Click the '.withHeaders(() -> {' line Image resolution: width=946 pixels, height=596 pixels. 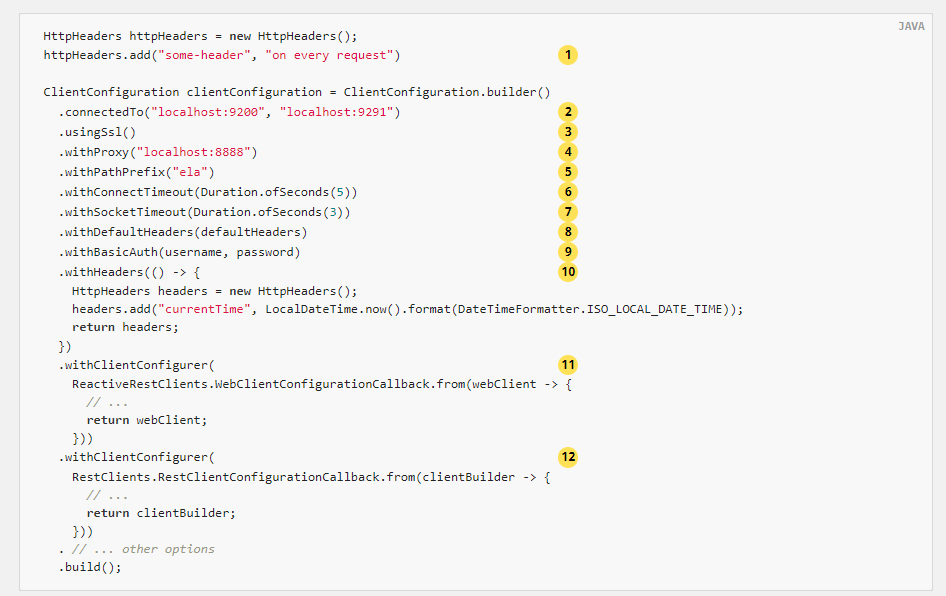[x=129, y=272]
